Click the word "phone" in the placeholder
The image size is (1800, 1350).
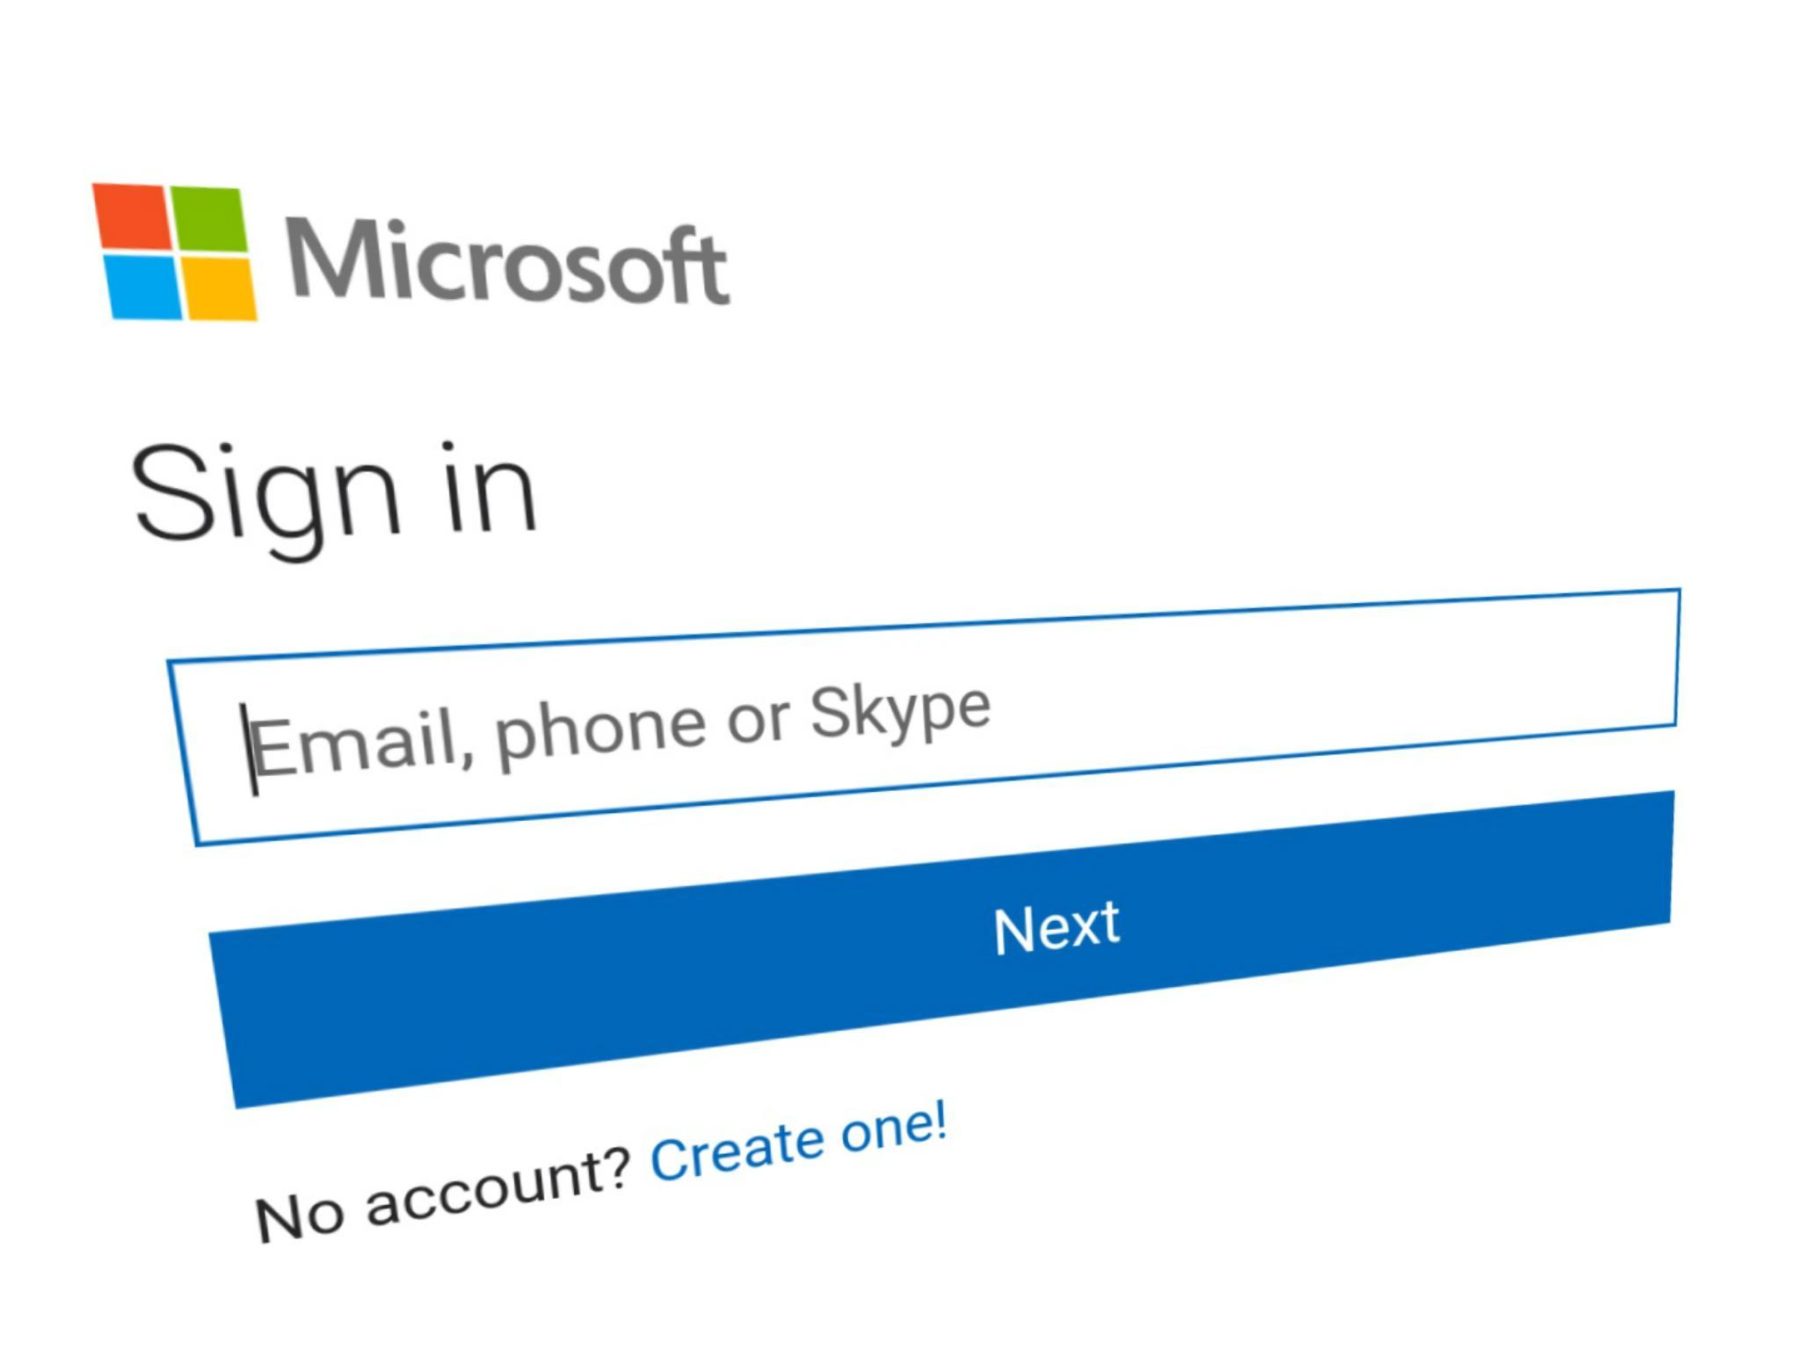(x=600, y=728)
